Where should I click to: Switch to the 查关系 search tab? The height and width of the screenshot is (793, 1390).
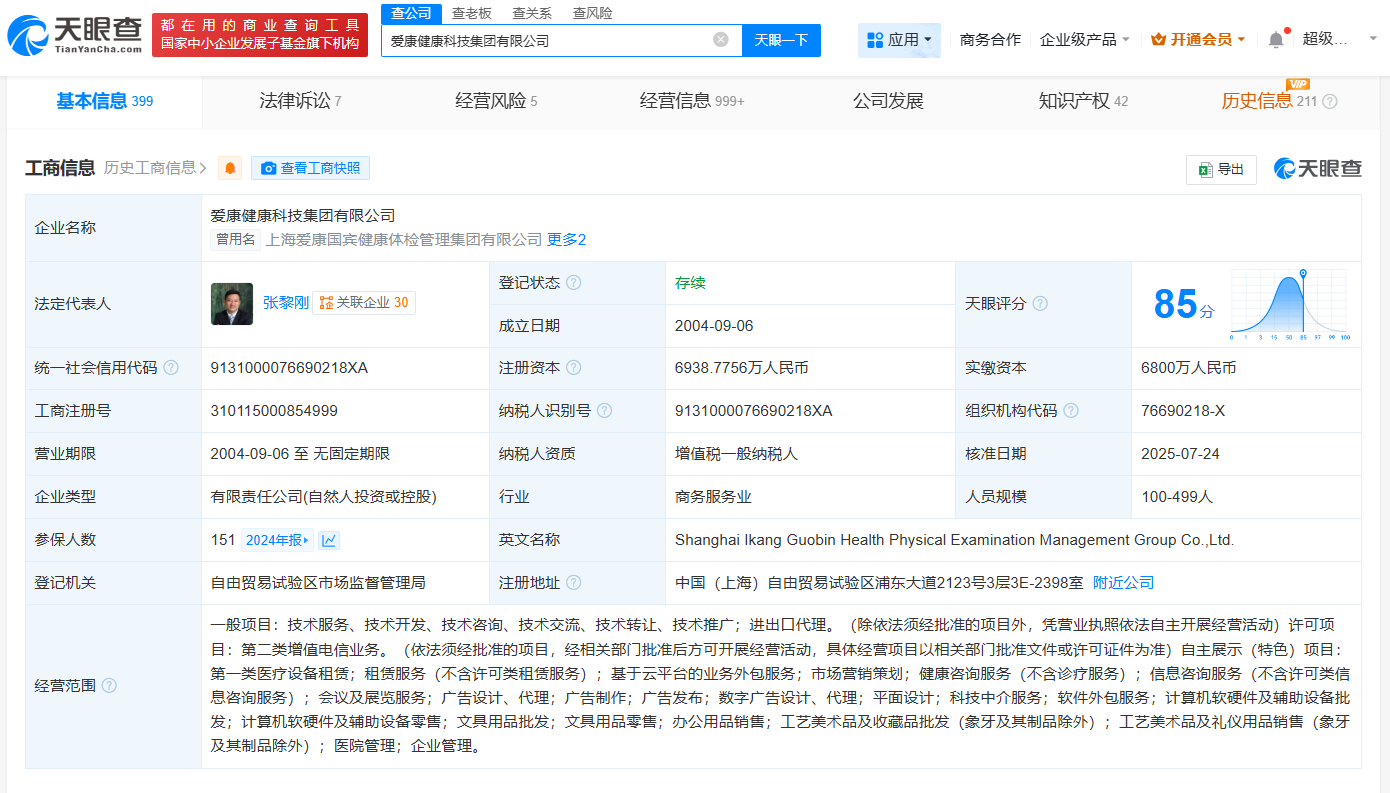point(532,13)
